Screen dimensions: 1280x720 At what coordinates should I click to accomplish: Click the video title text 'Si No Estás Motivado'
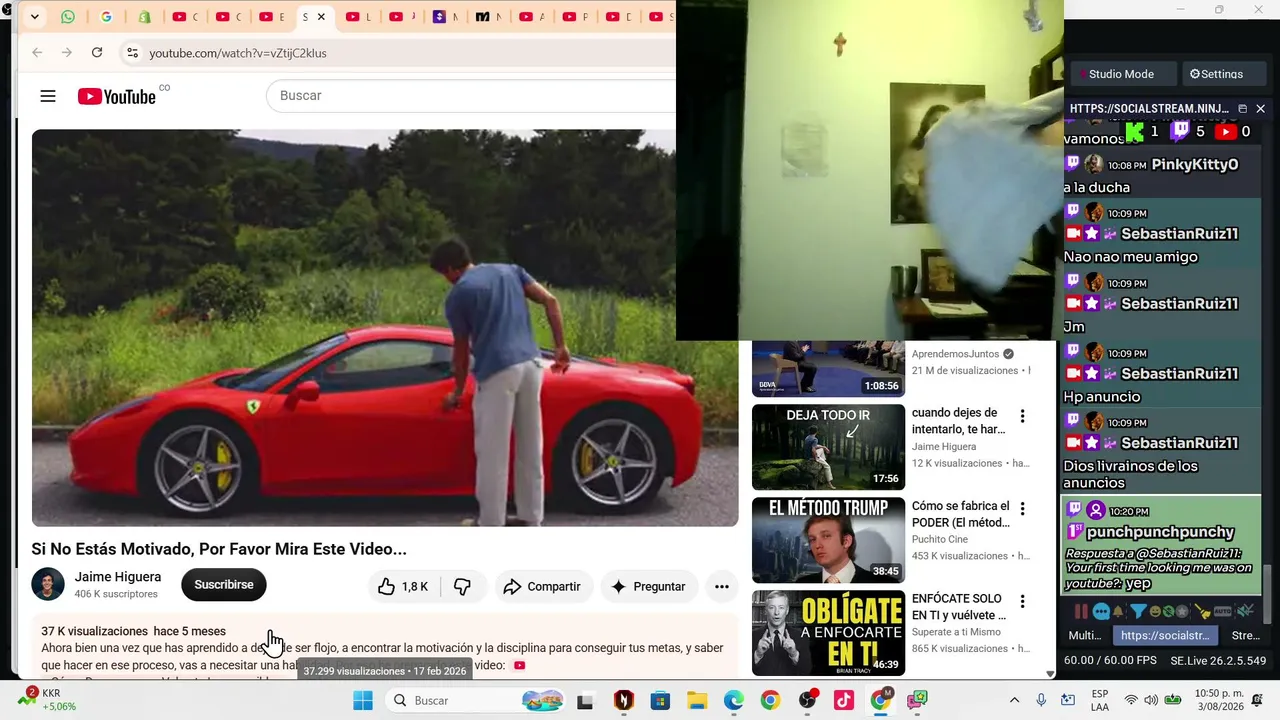(x=219, y=549)
